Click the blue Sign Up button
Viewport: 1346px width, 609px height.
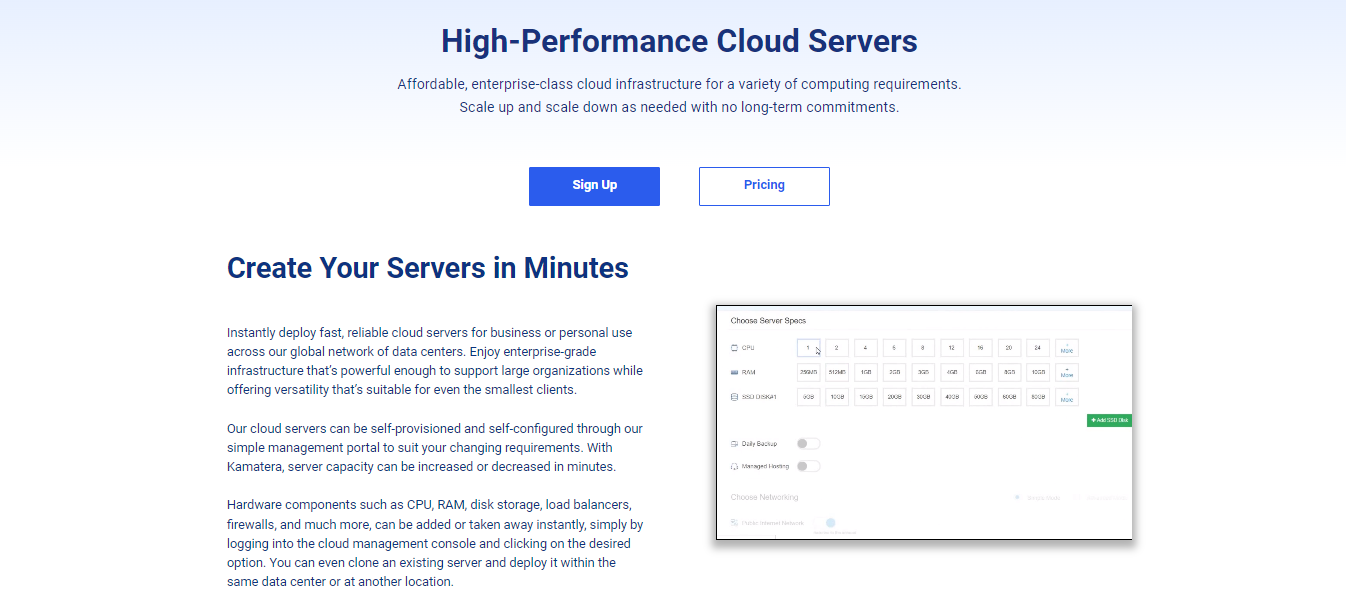tap(594, 186)
